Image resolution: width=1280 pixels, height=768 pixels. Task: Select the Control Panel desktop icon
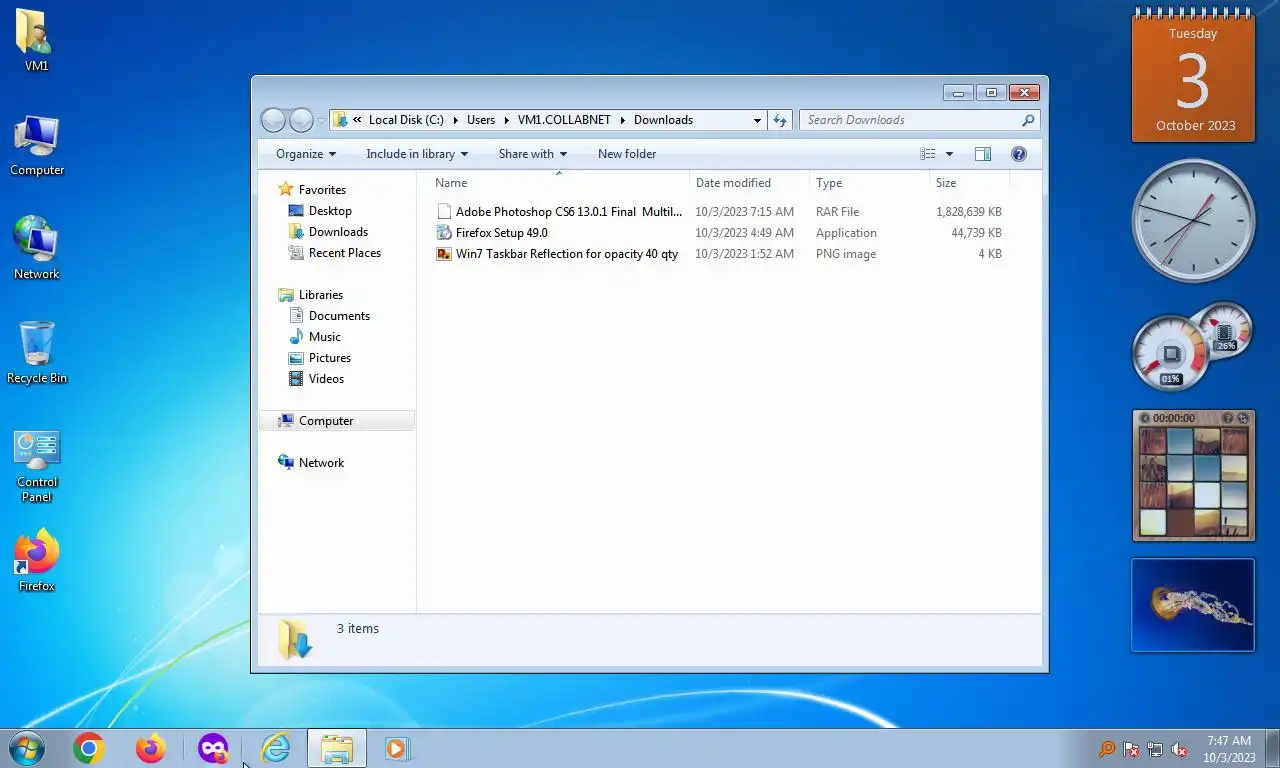pyautogui.click(x=37, y=466)
